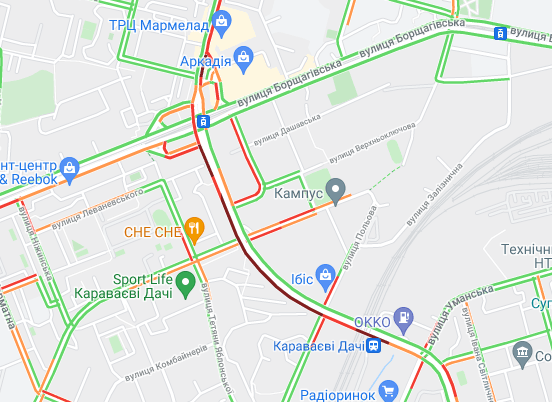
Task: Select the Аркадія shopping marker
Action: pyautogui.click(x=244, y=59)
